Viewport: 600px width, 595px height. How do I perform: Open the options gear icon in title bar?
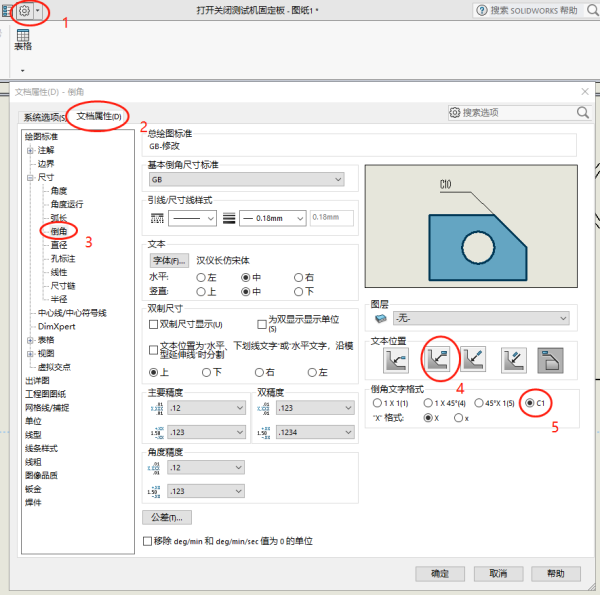point(24,11)
